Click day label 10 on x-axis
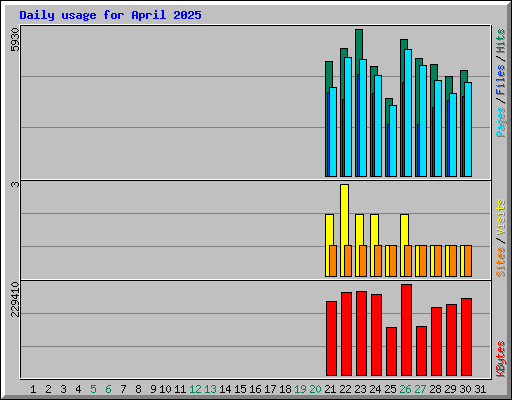 pos(165,389)
